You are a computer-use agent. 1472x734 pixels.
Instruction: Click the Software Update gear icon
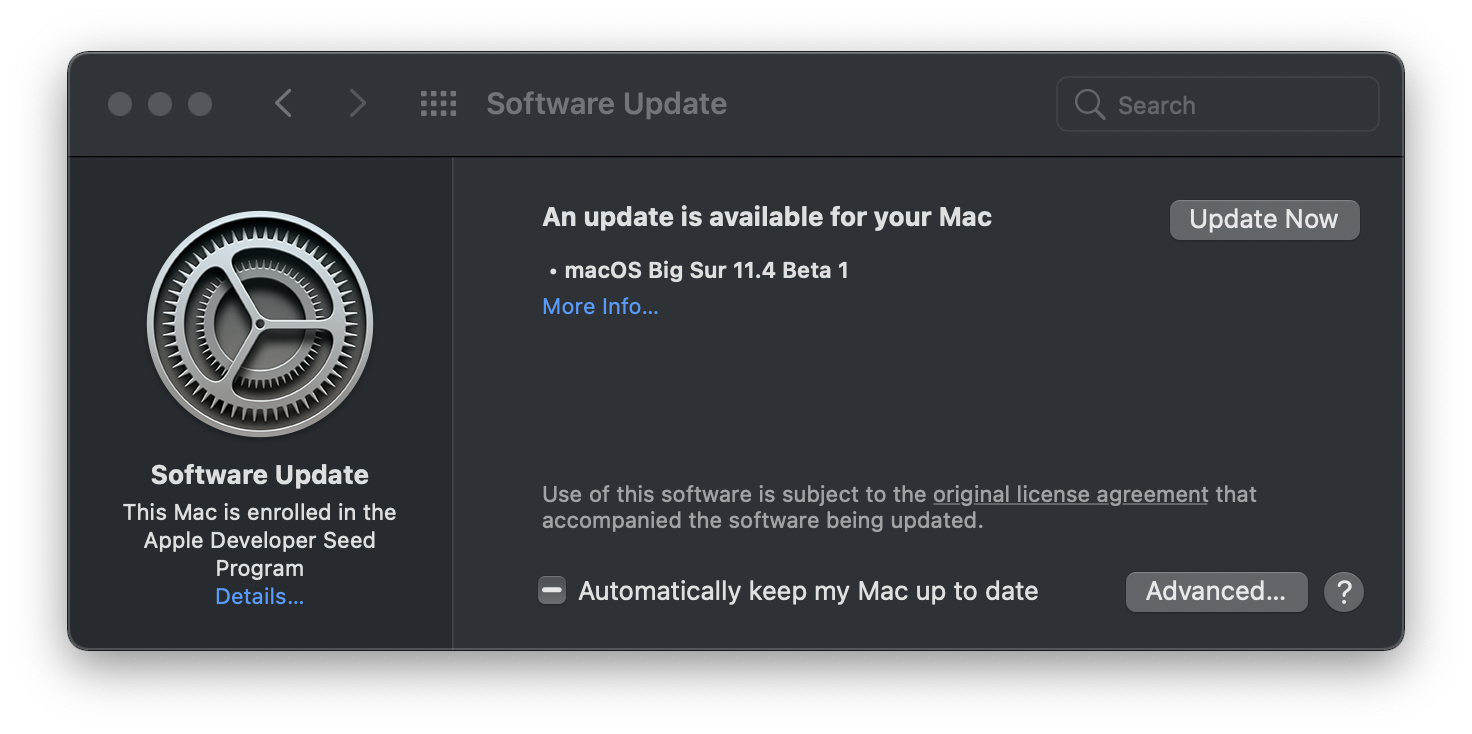[x=260, y=324]
